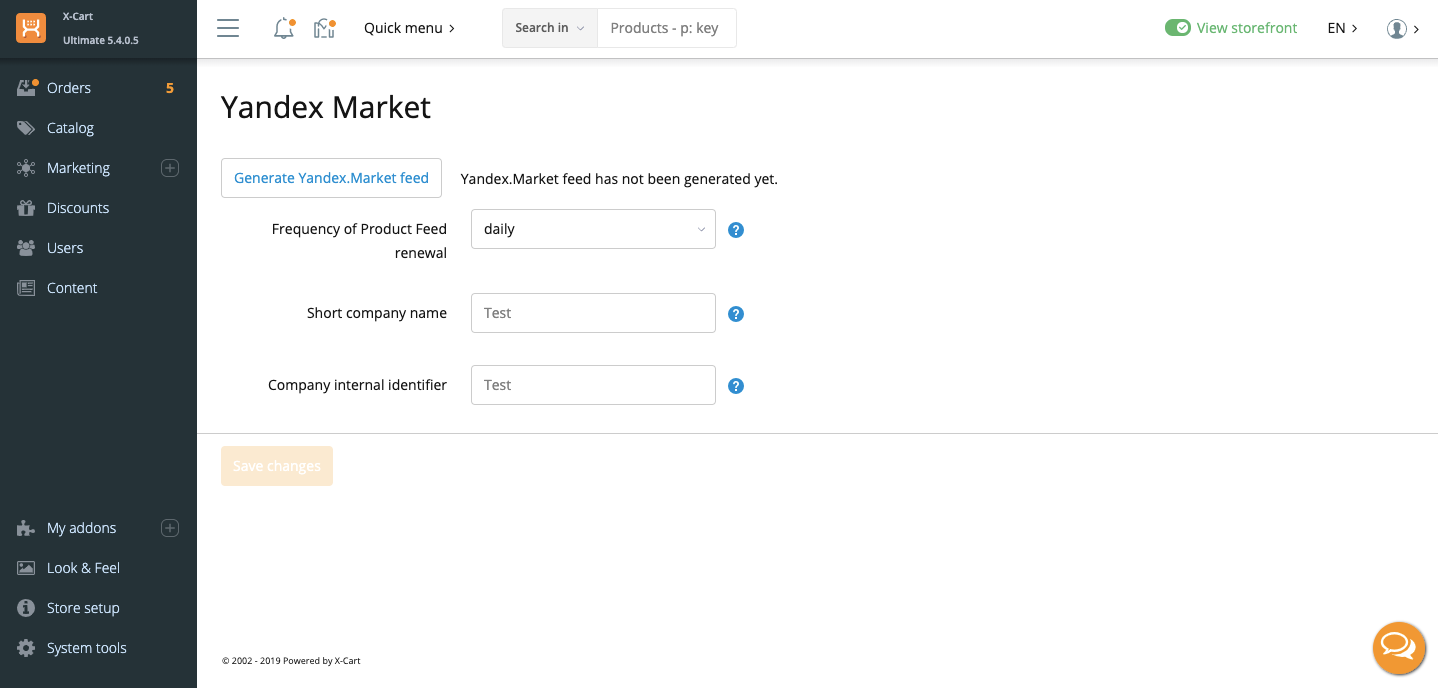The image size is (1438, 688).
Task: Click the Save changes button
Action: 277,466
